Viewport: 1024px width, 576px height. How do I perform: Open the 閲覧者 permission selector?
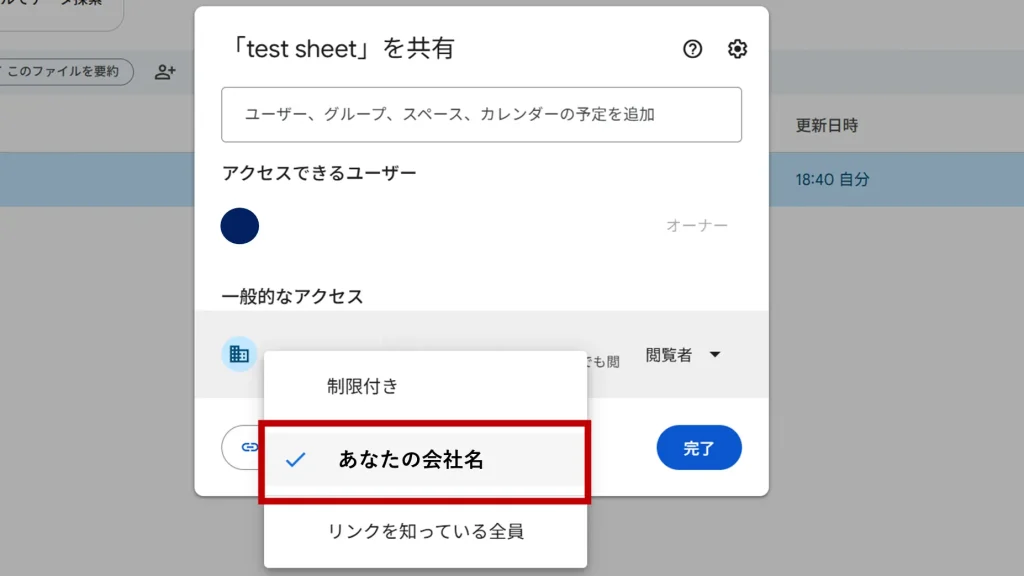coord(670,355)
